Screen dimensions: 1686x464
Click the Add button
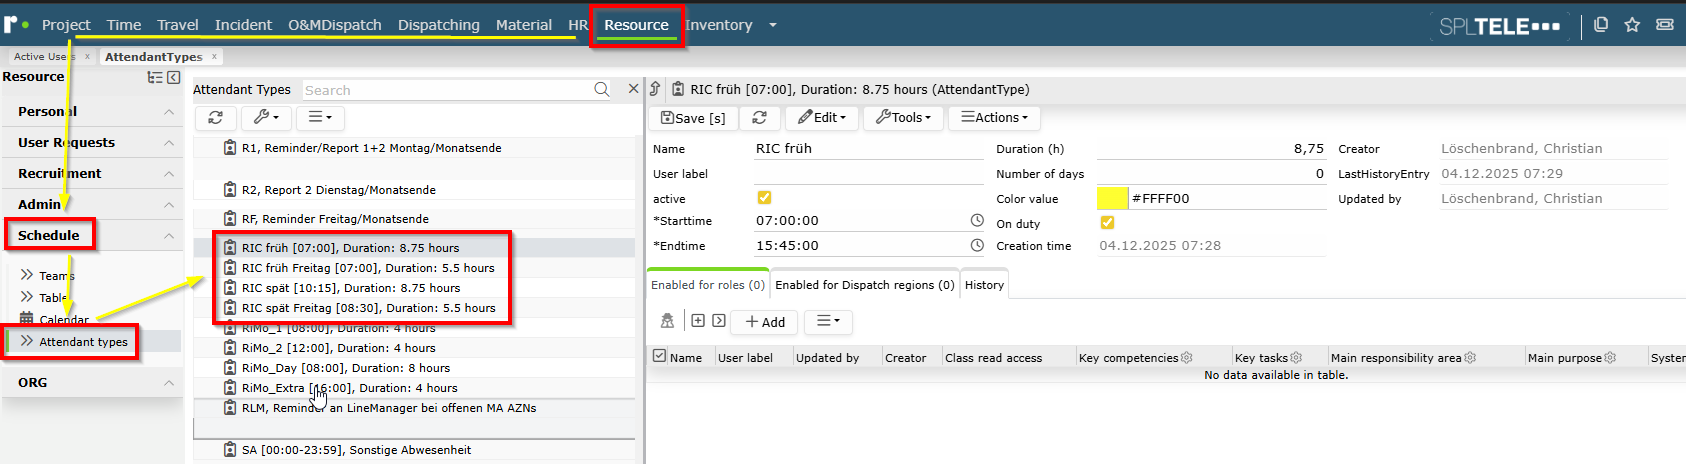[765, 321]
